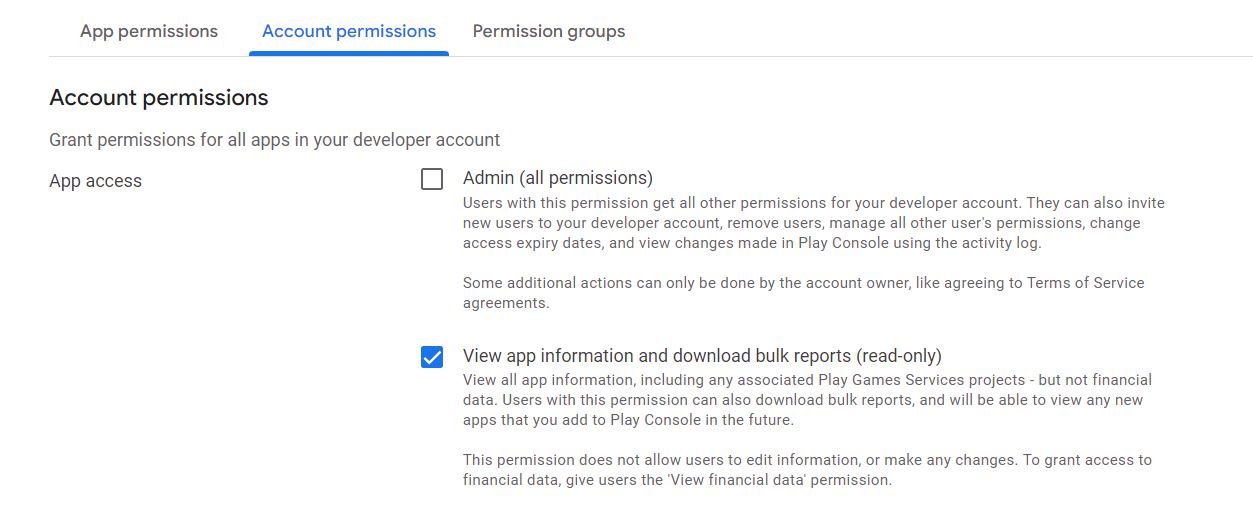Select the Account permissions tab
Image resolution: width=1253 pixels, height=505 pixels.
point(349,31)
